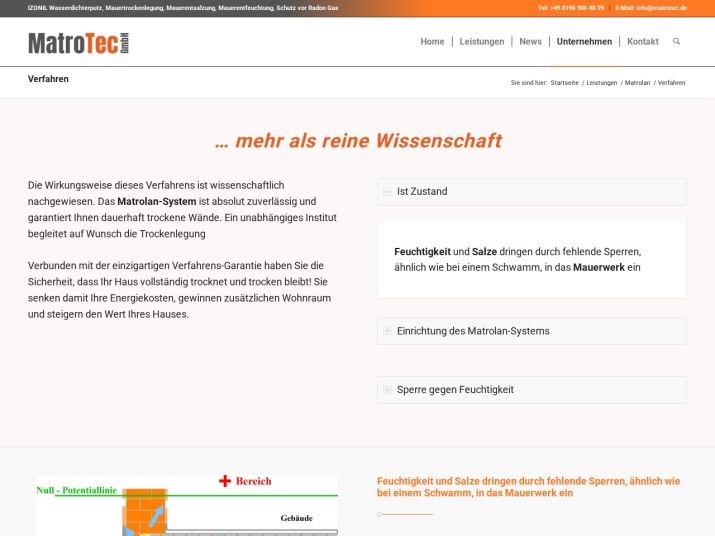Collapse the Ist Zustand minus icon
This screenshot has width=715, height=536.
[387, 192]
